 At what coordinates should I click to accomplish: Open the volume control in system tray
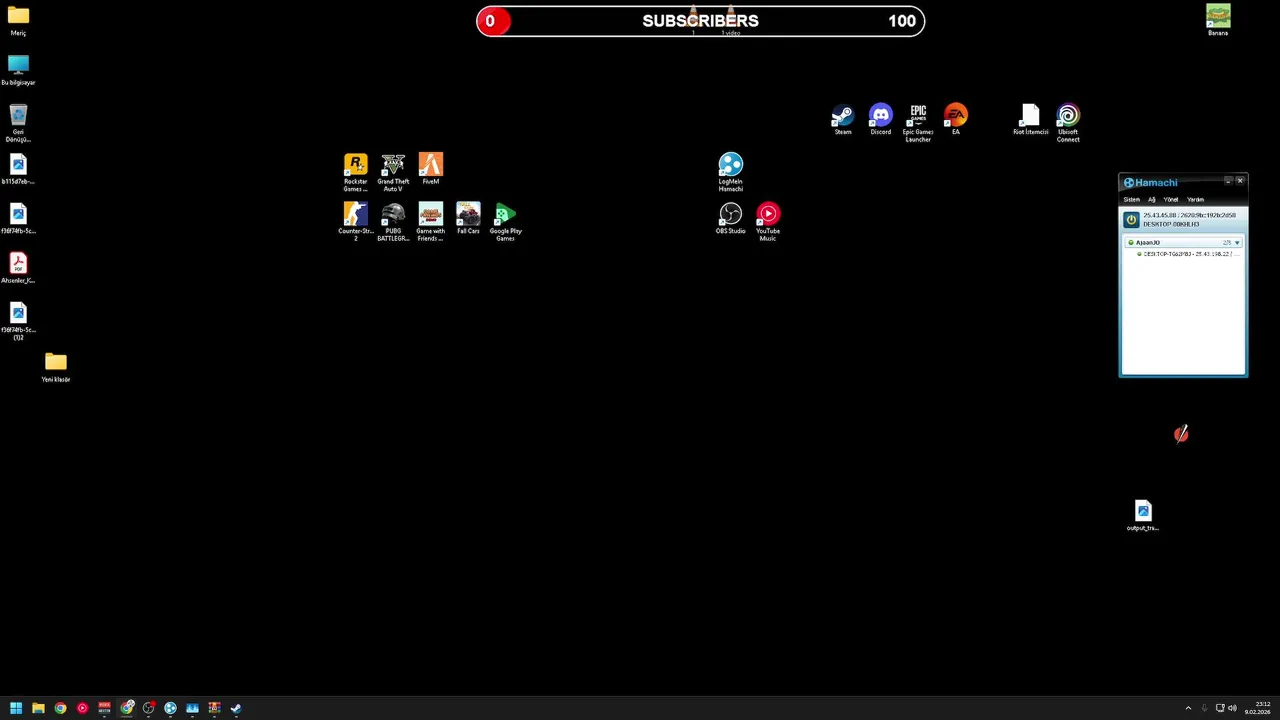(x=1232, y=708)
